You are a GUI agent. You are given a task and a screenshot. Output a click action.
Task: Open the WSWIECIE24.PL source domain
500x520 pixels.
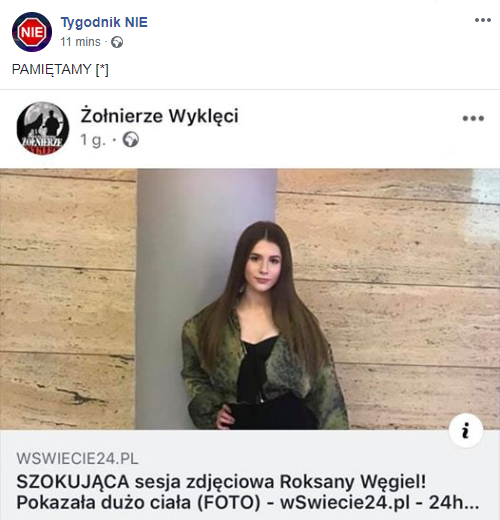click(77, 459)
